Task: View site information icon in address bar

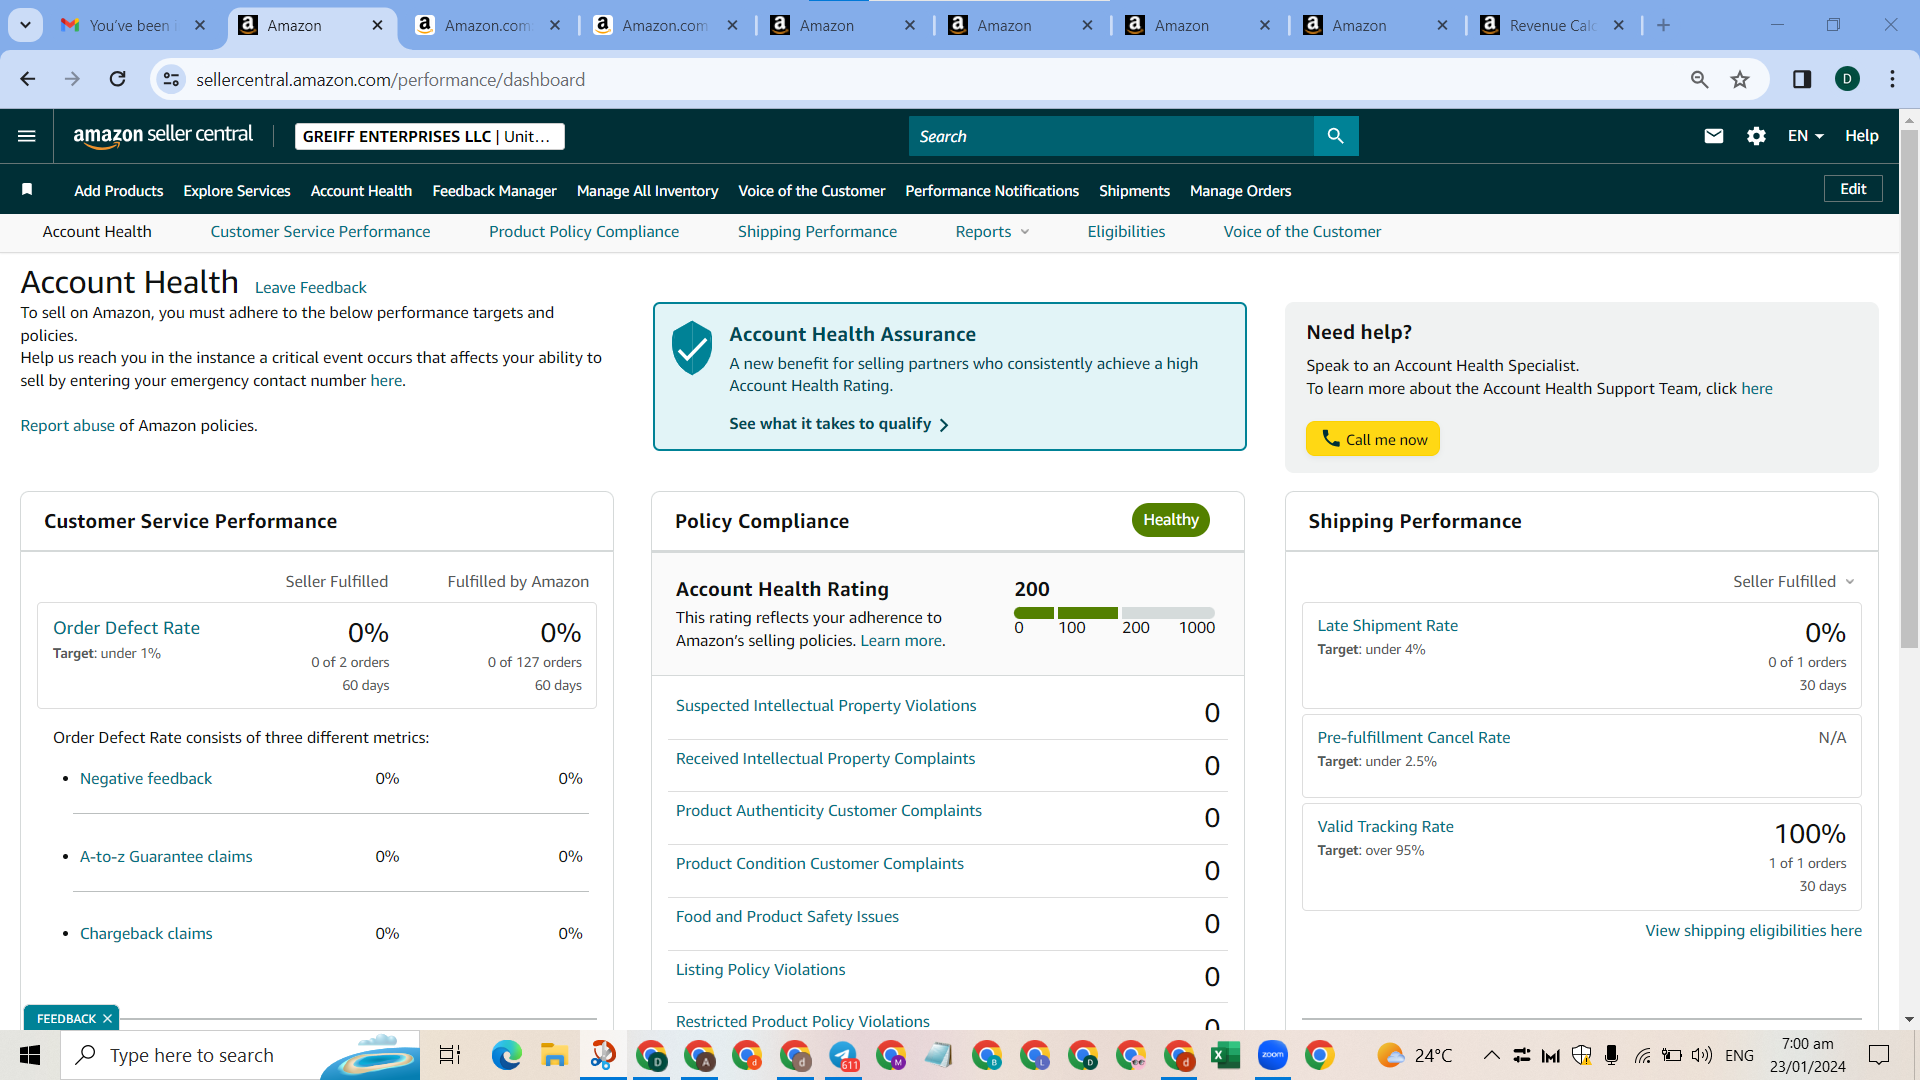Action: [172, 79]
